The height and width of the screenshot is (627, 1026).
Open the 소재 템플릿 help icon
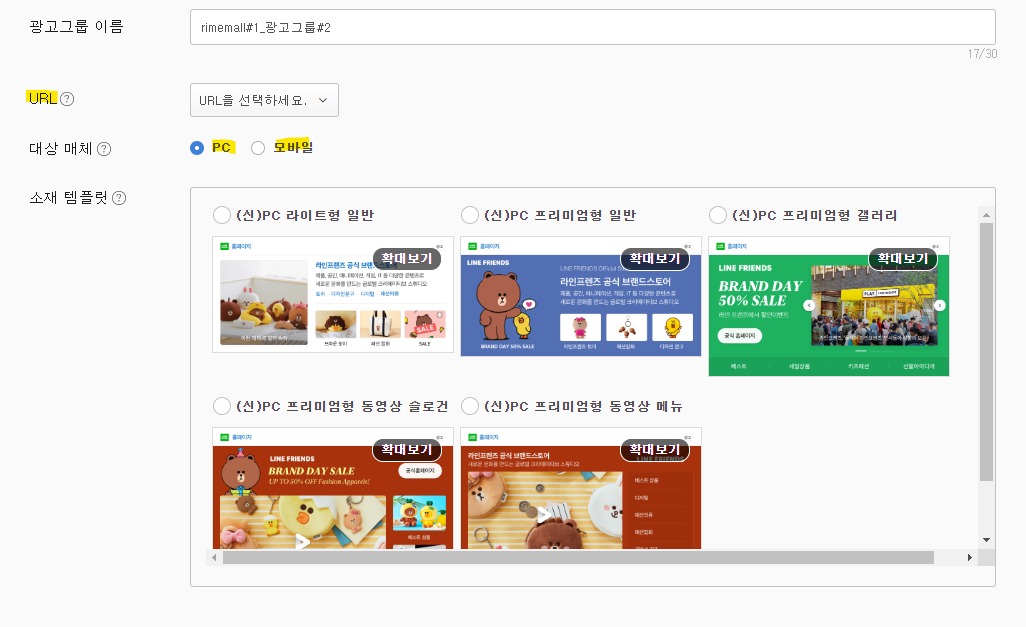[x=119, y=198]
